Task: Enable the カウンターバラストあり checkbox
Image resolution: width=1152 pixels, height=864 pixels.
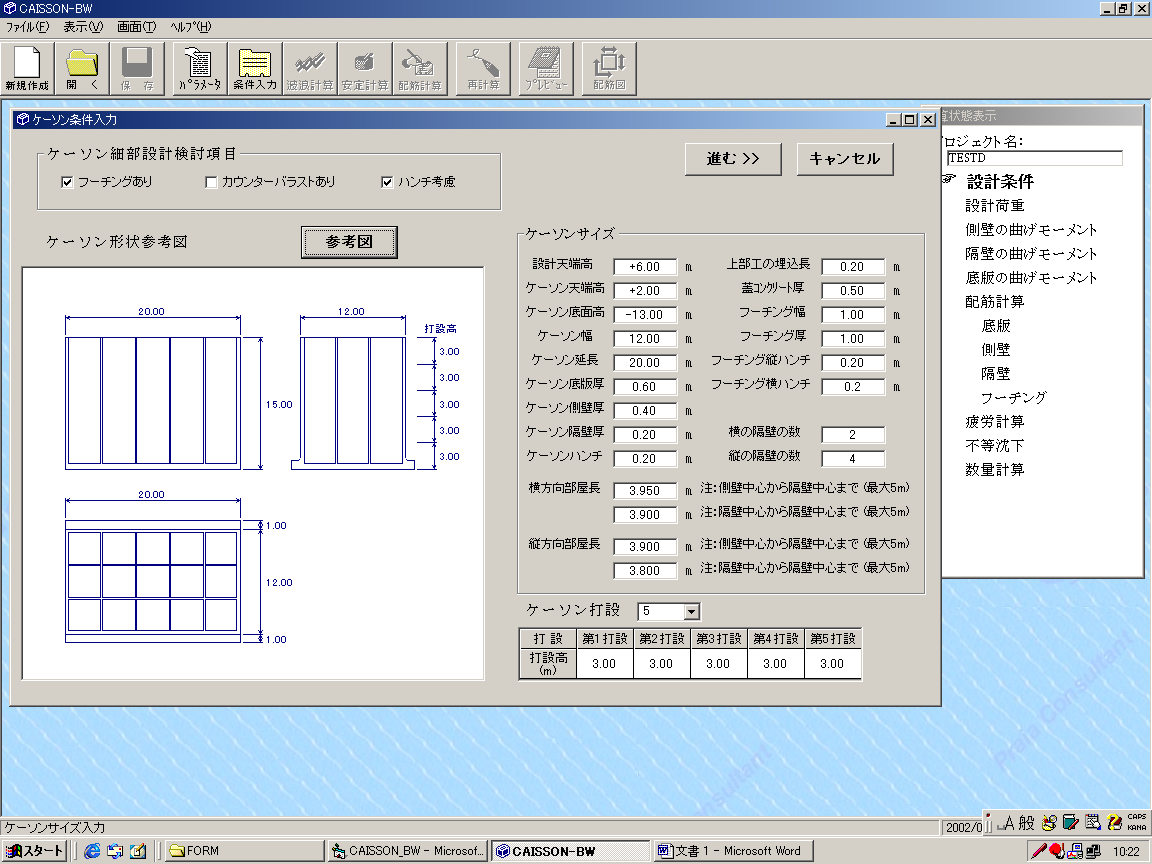Action: point(211,182)
